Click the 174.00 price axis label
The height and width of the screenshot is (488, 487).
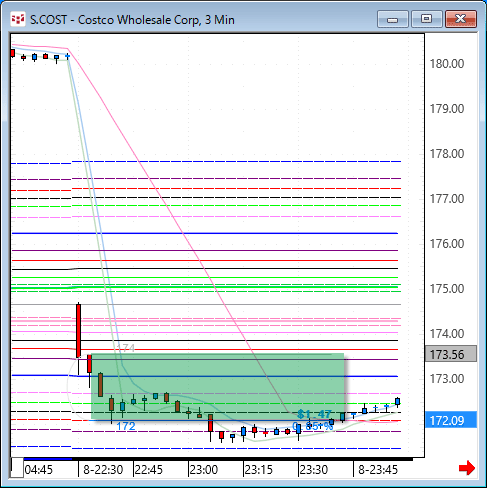(x=447, y=334)
